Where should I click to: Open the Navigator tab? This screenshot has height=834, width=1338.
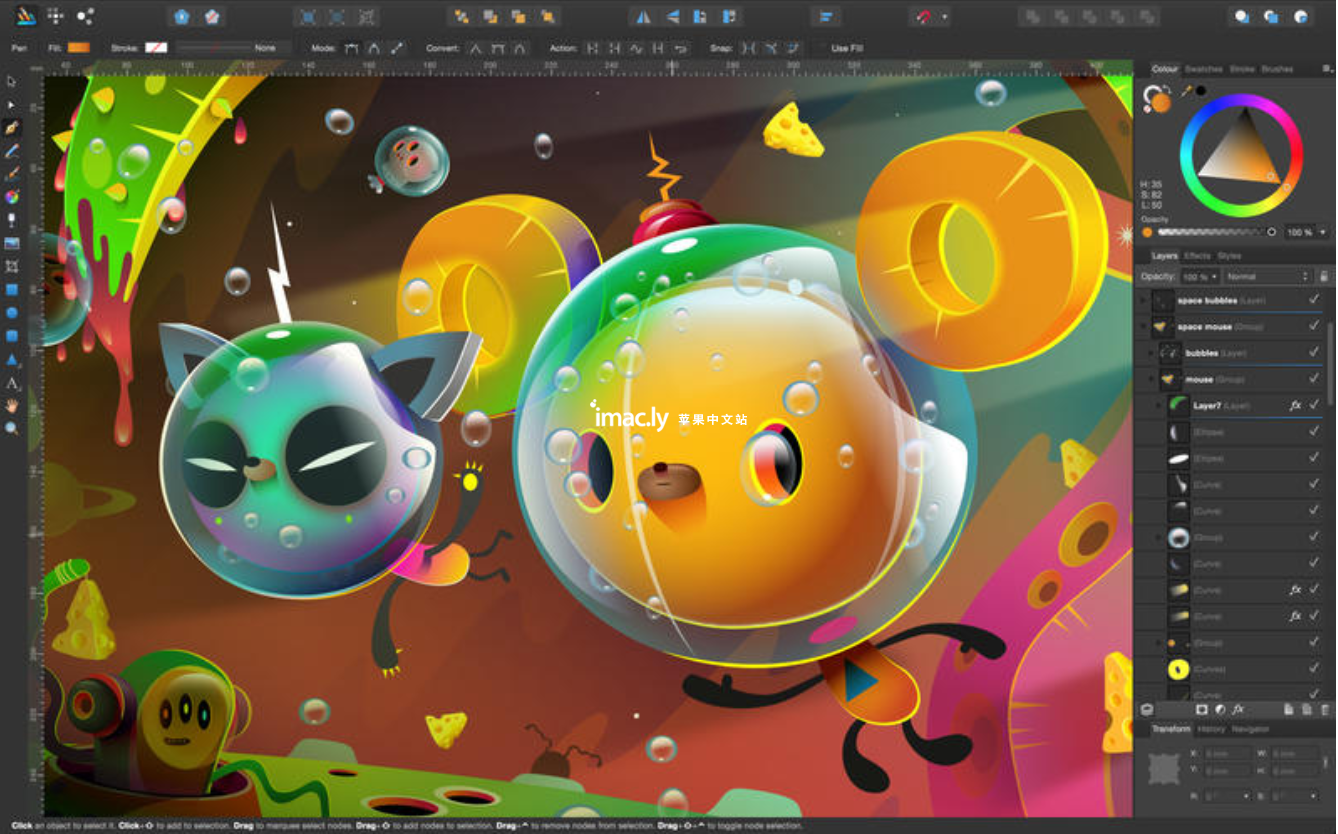coord(1250,729)
